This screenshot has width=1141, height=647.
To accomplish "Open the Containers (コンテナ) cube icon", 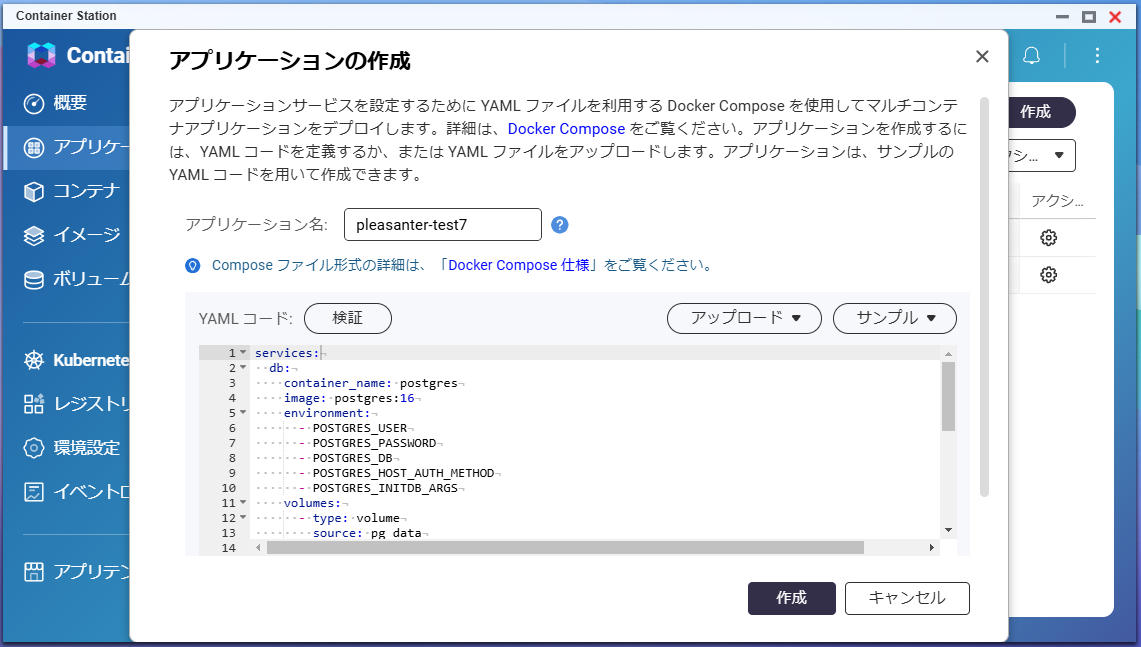I will click(x=33, y=191).
